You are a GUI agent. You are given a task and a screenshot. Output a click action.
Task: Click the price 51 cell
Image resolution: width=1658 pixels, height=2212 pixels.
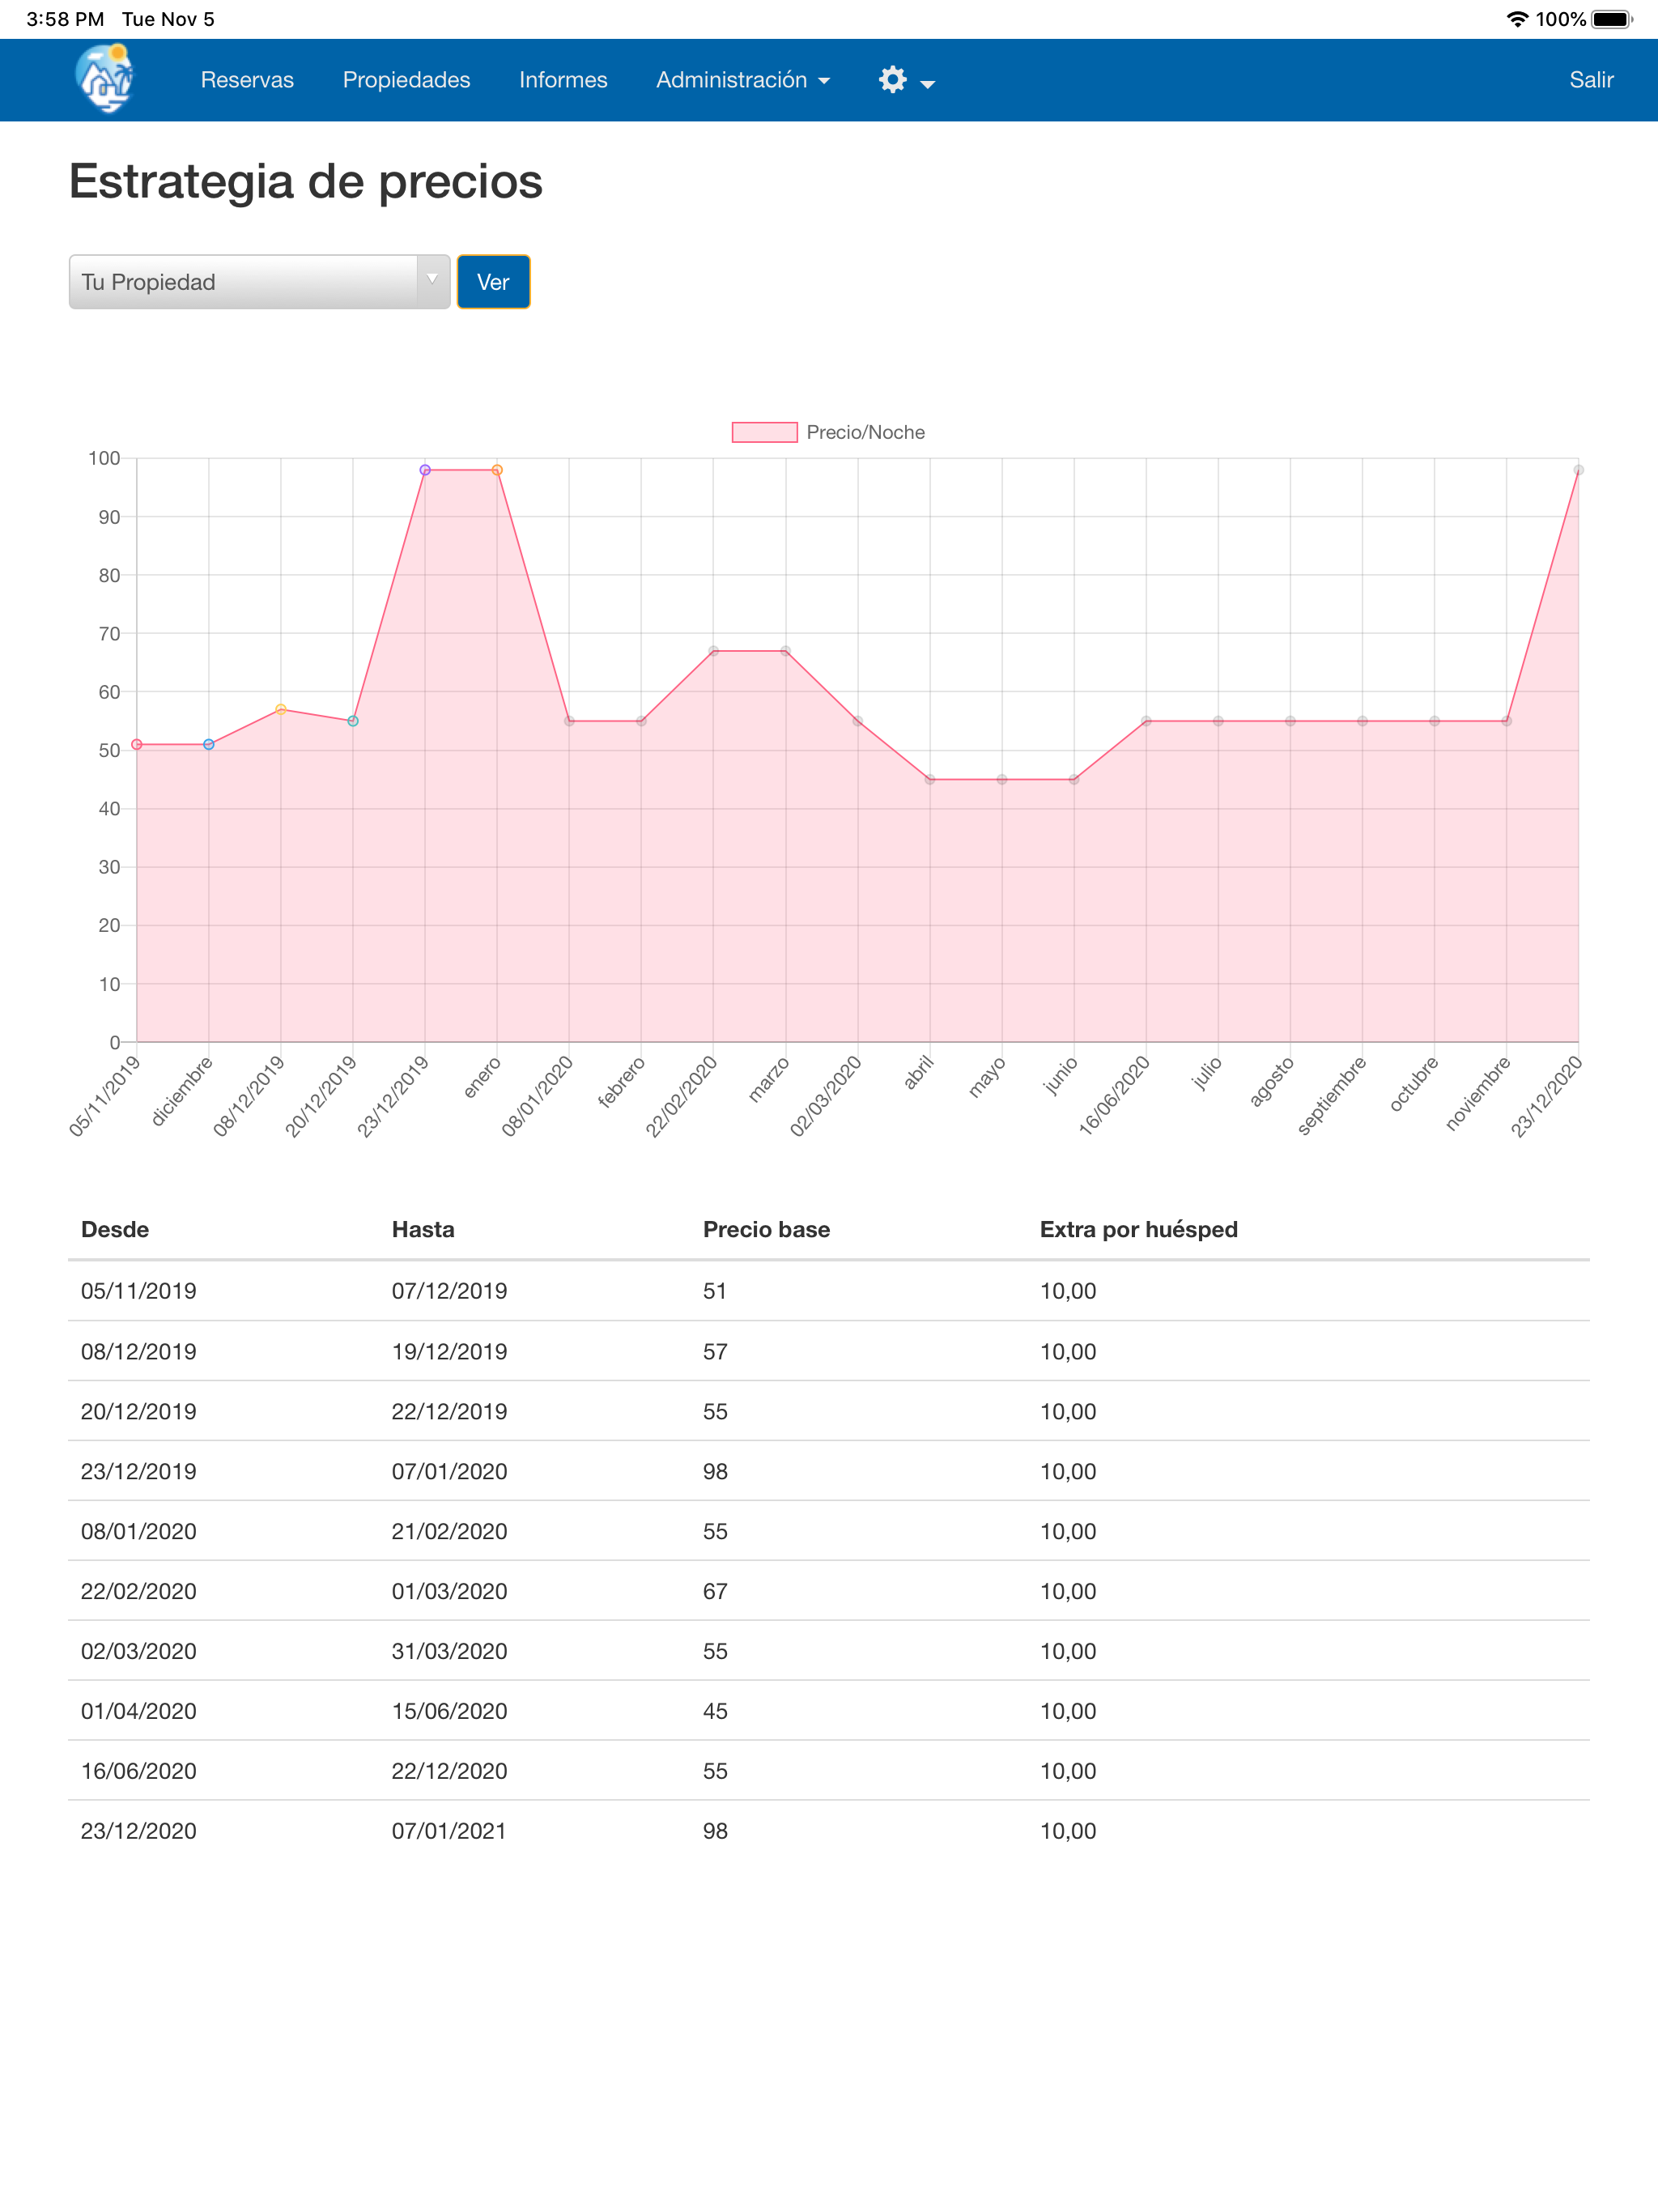[715, 1291]
